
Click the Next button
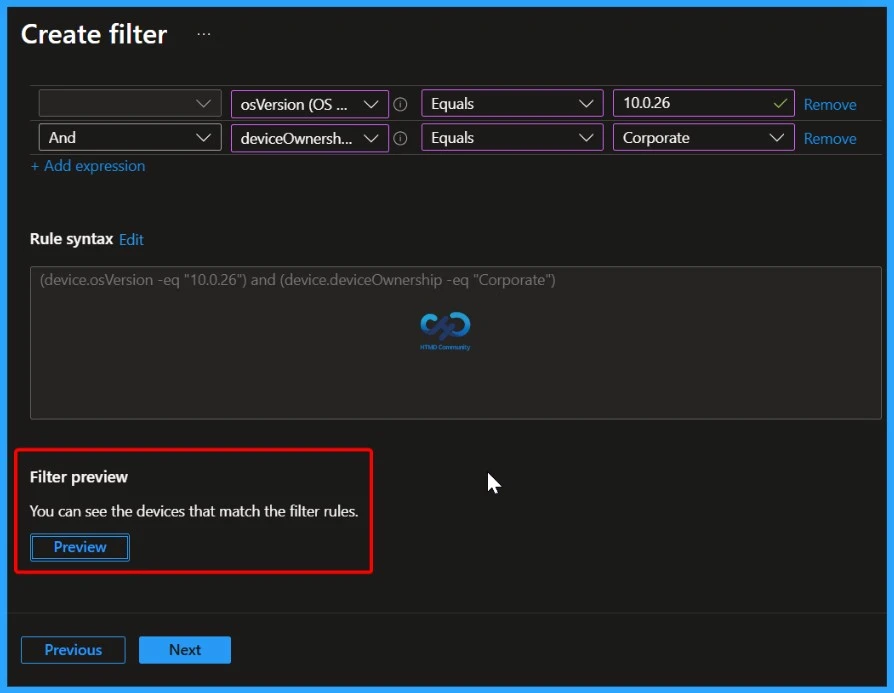click(x=184, y=650)
